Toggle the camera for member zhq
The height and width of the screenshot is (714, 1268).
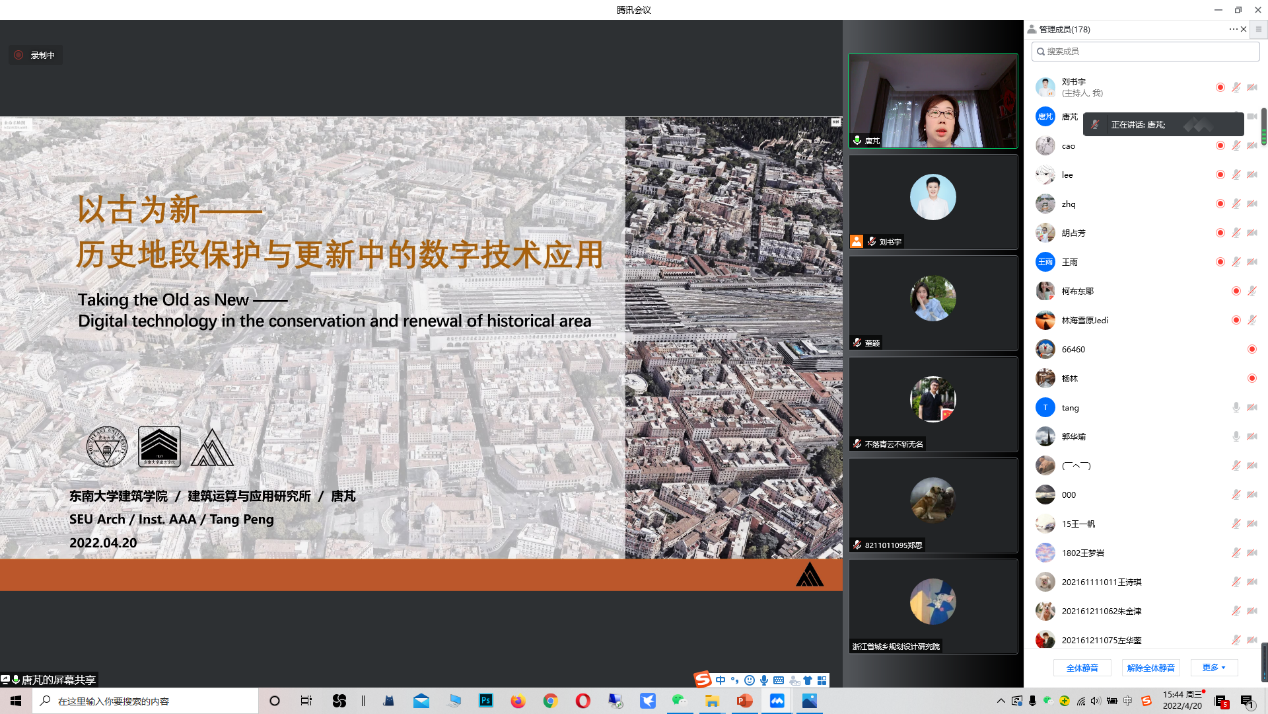[x=1252, y=204]
